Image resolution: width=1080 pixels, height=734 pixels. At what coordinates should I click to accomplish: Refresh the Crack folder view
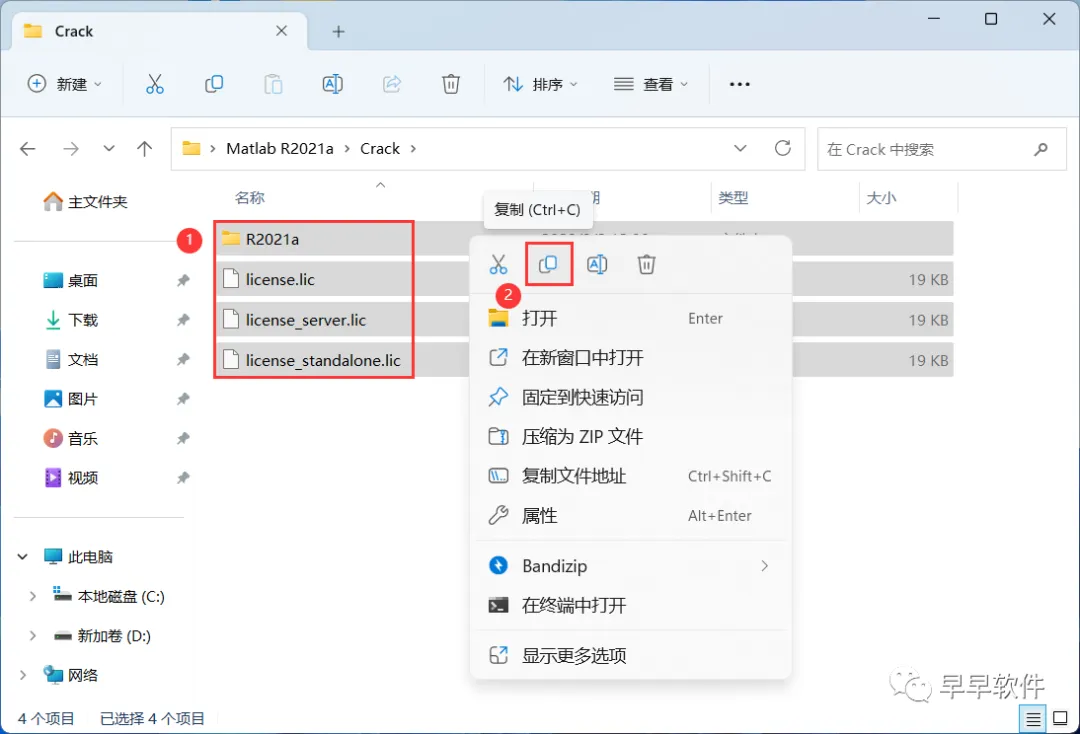(x=783, y=148)
